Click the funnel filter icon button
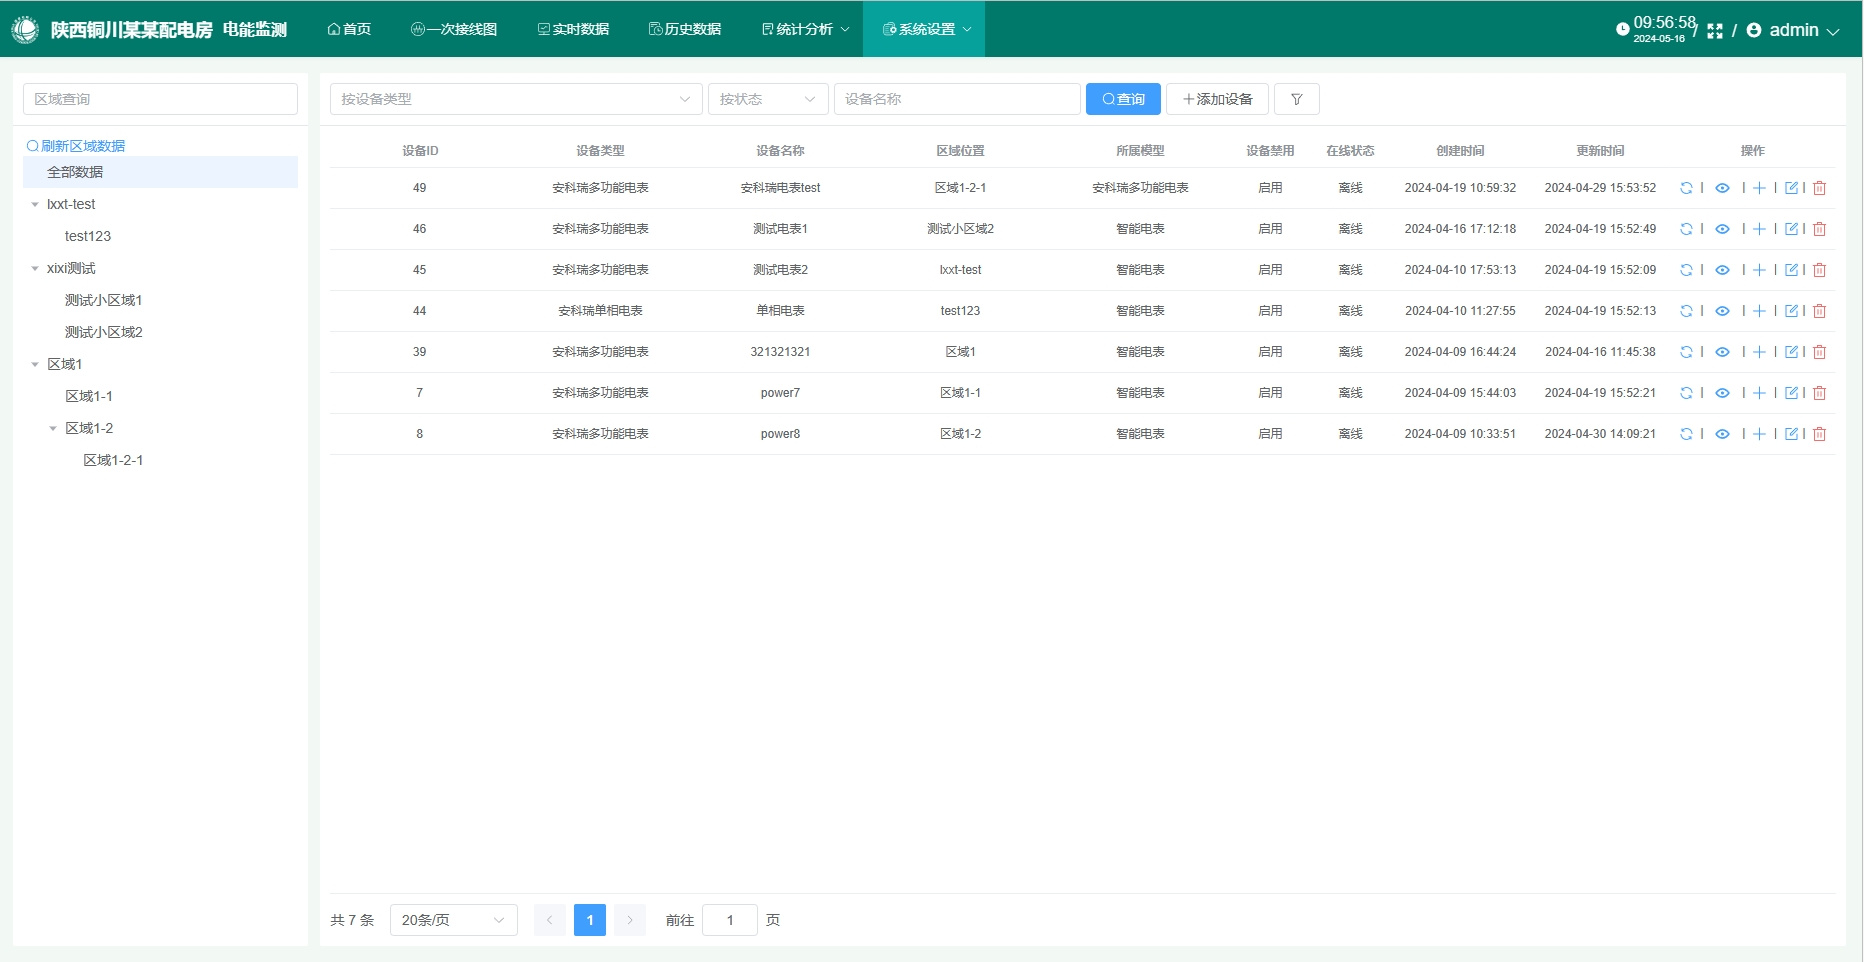Screen dimensions: 1864x962 pyautogui.click(x=1296, y=99)
